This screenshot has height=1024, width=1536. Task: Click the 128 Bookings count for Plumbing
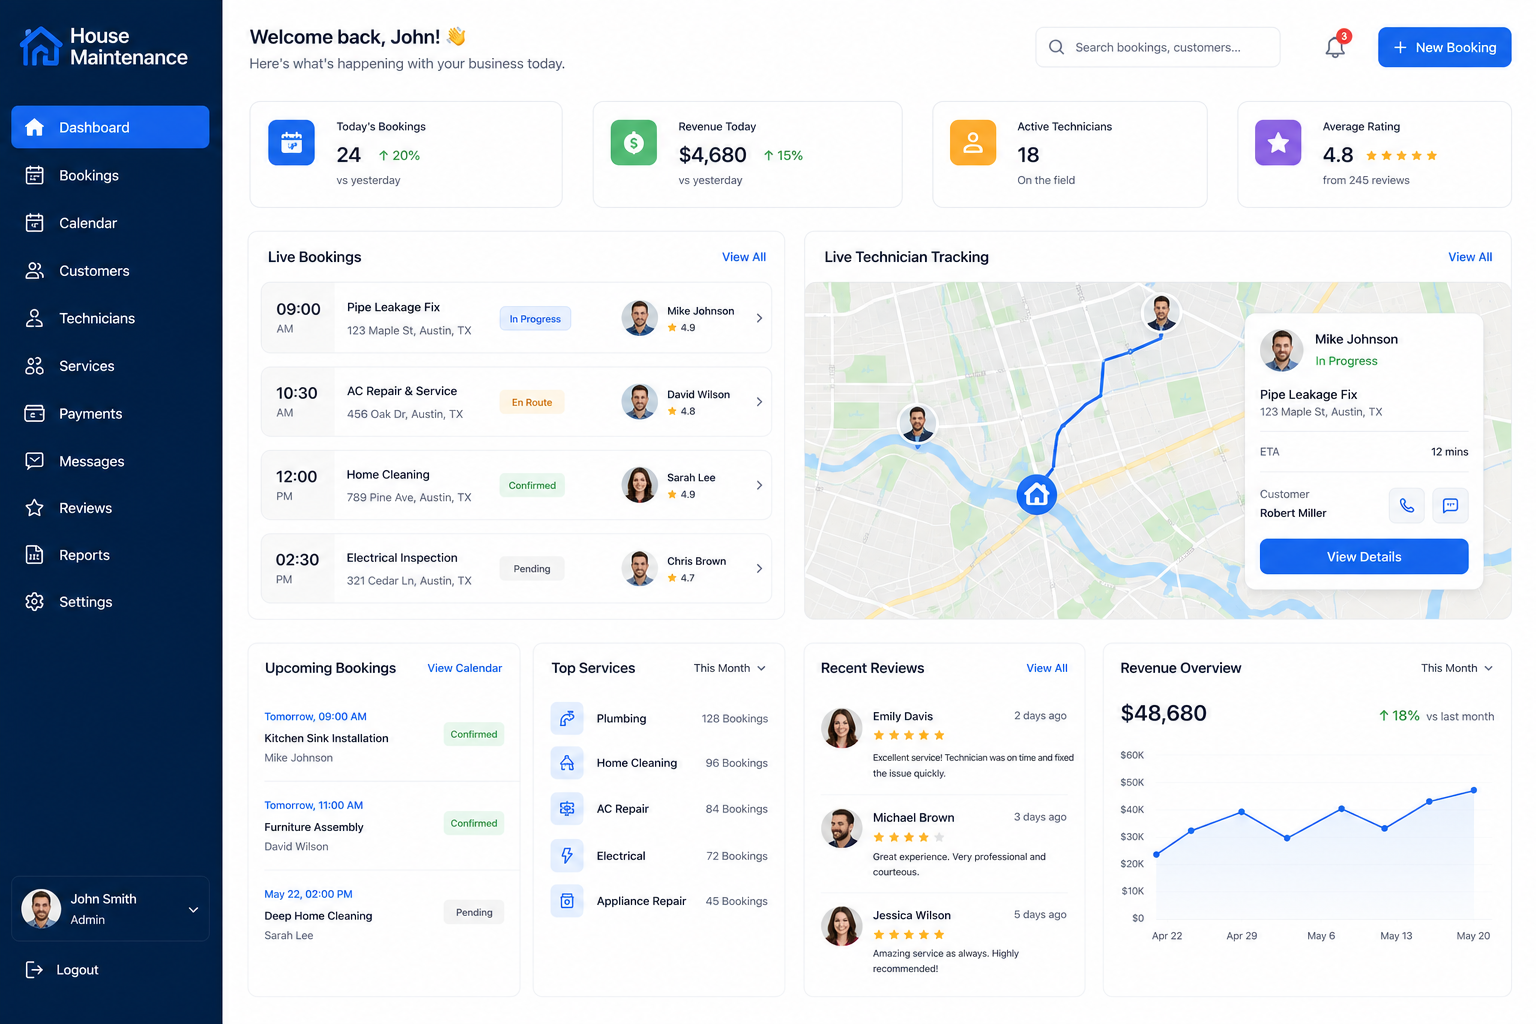735,718
